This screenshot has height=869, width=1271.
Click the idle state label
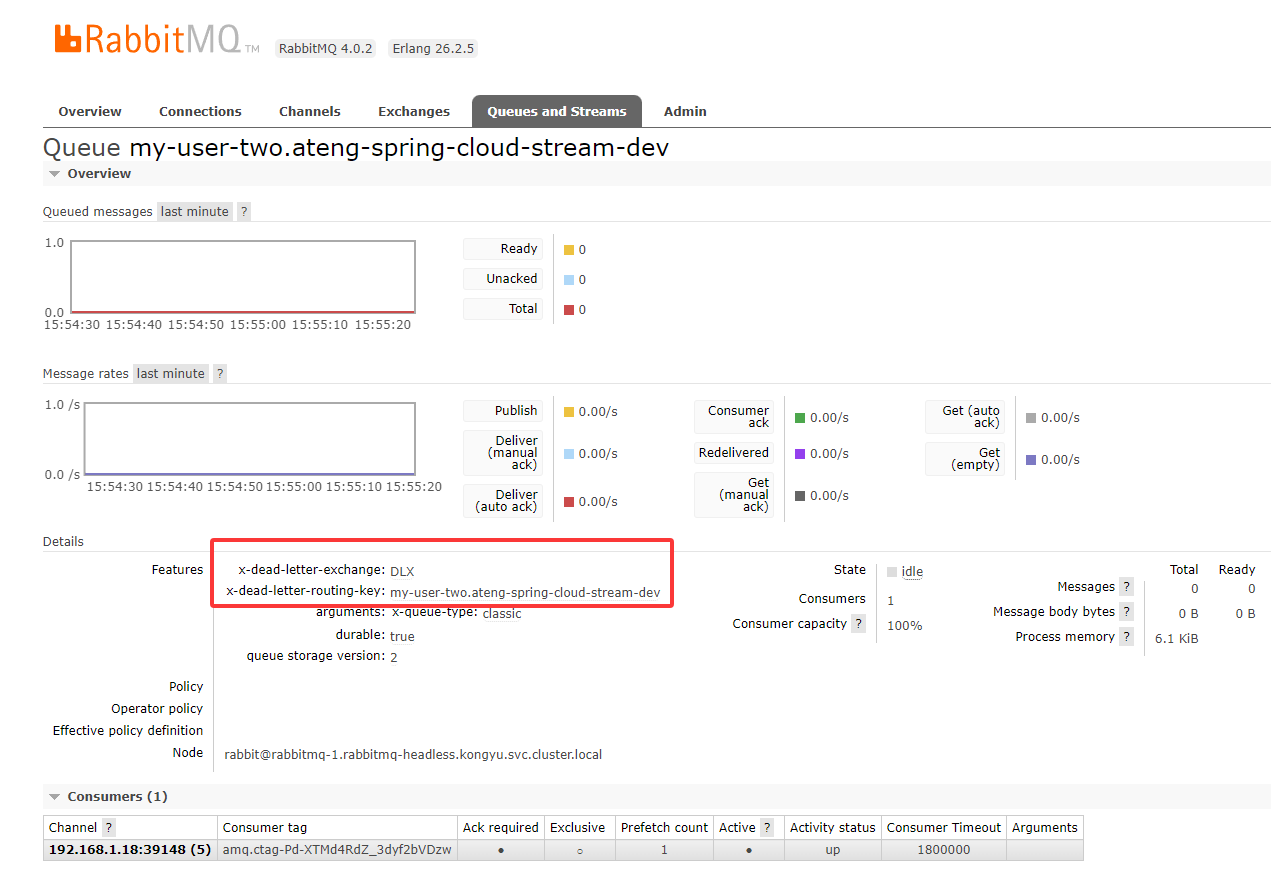[912, 572]
